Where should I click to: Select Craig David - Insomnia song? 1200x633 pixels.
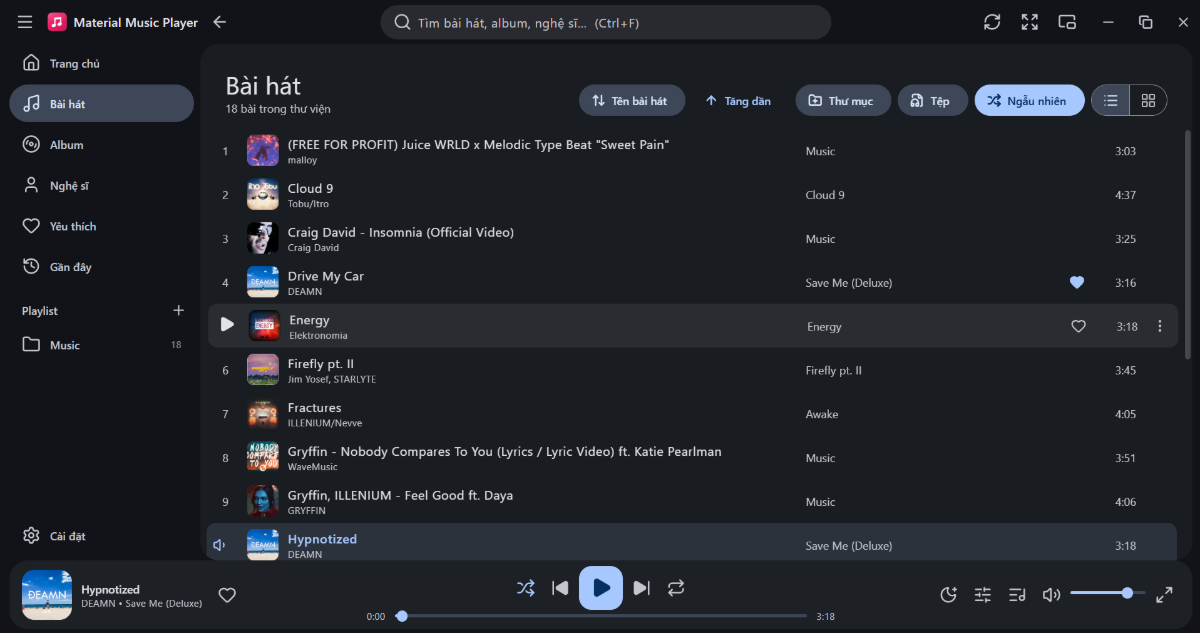click(401, 232)
